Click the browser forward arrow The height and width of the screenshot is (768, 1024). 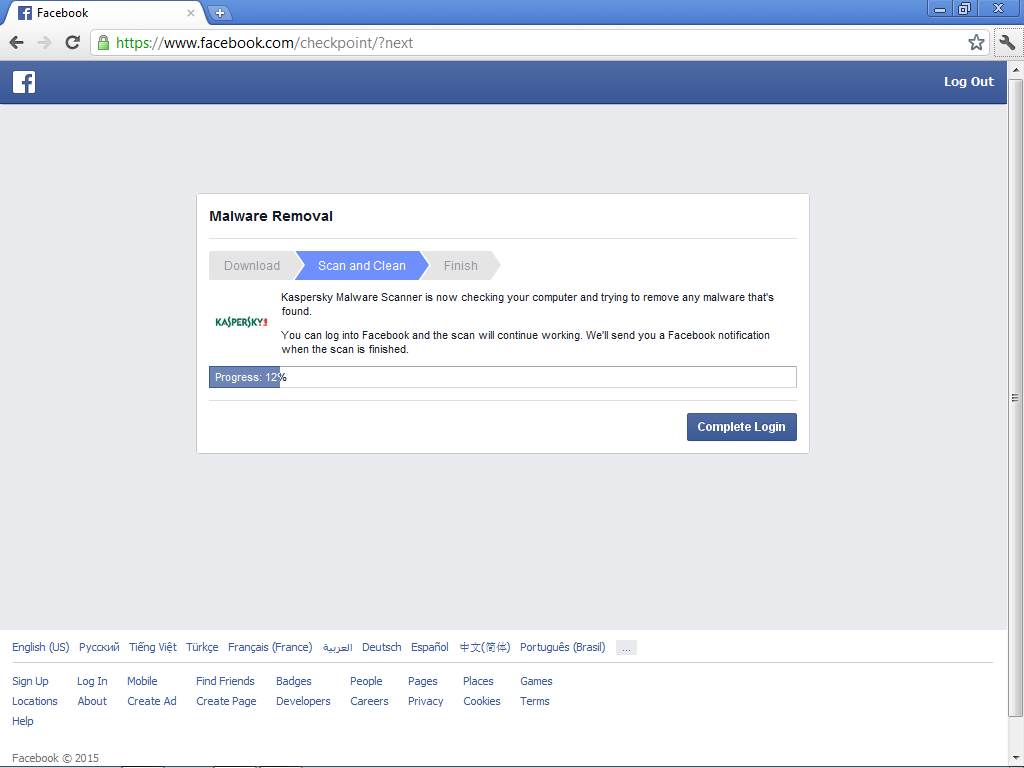(x=44, y=43)
